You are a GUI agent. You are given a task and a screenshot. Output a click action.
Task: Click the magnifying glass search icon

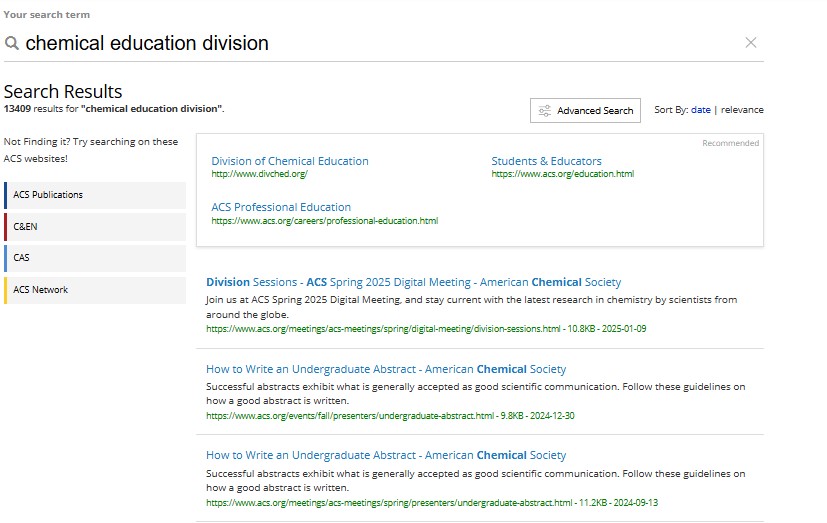point(12,43)
